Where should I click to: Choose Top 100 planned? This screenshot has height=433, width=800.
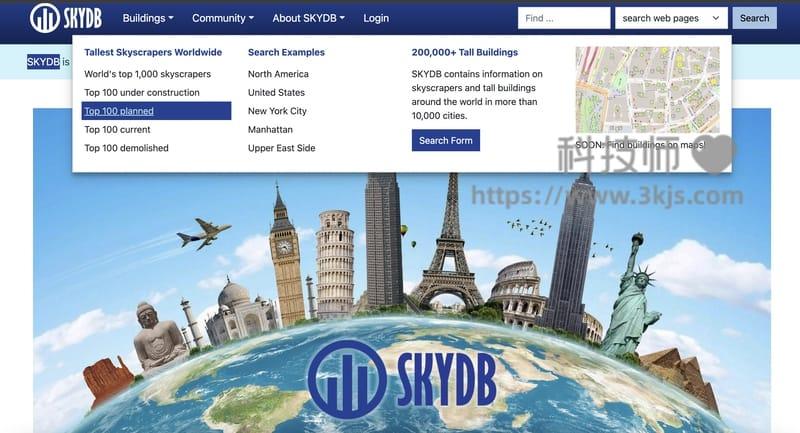(x=156, y=111)
